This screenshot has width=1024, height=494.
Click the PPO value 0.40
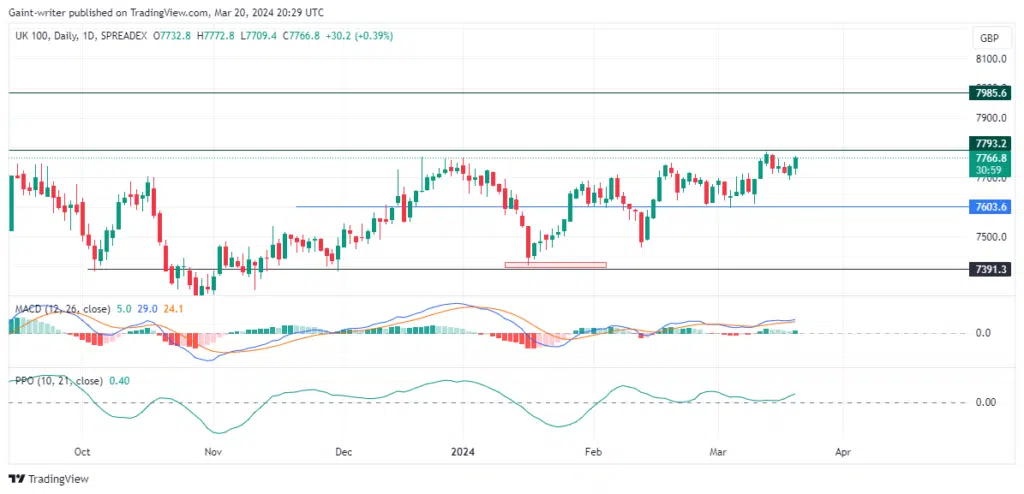coord(117,381)
